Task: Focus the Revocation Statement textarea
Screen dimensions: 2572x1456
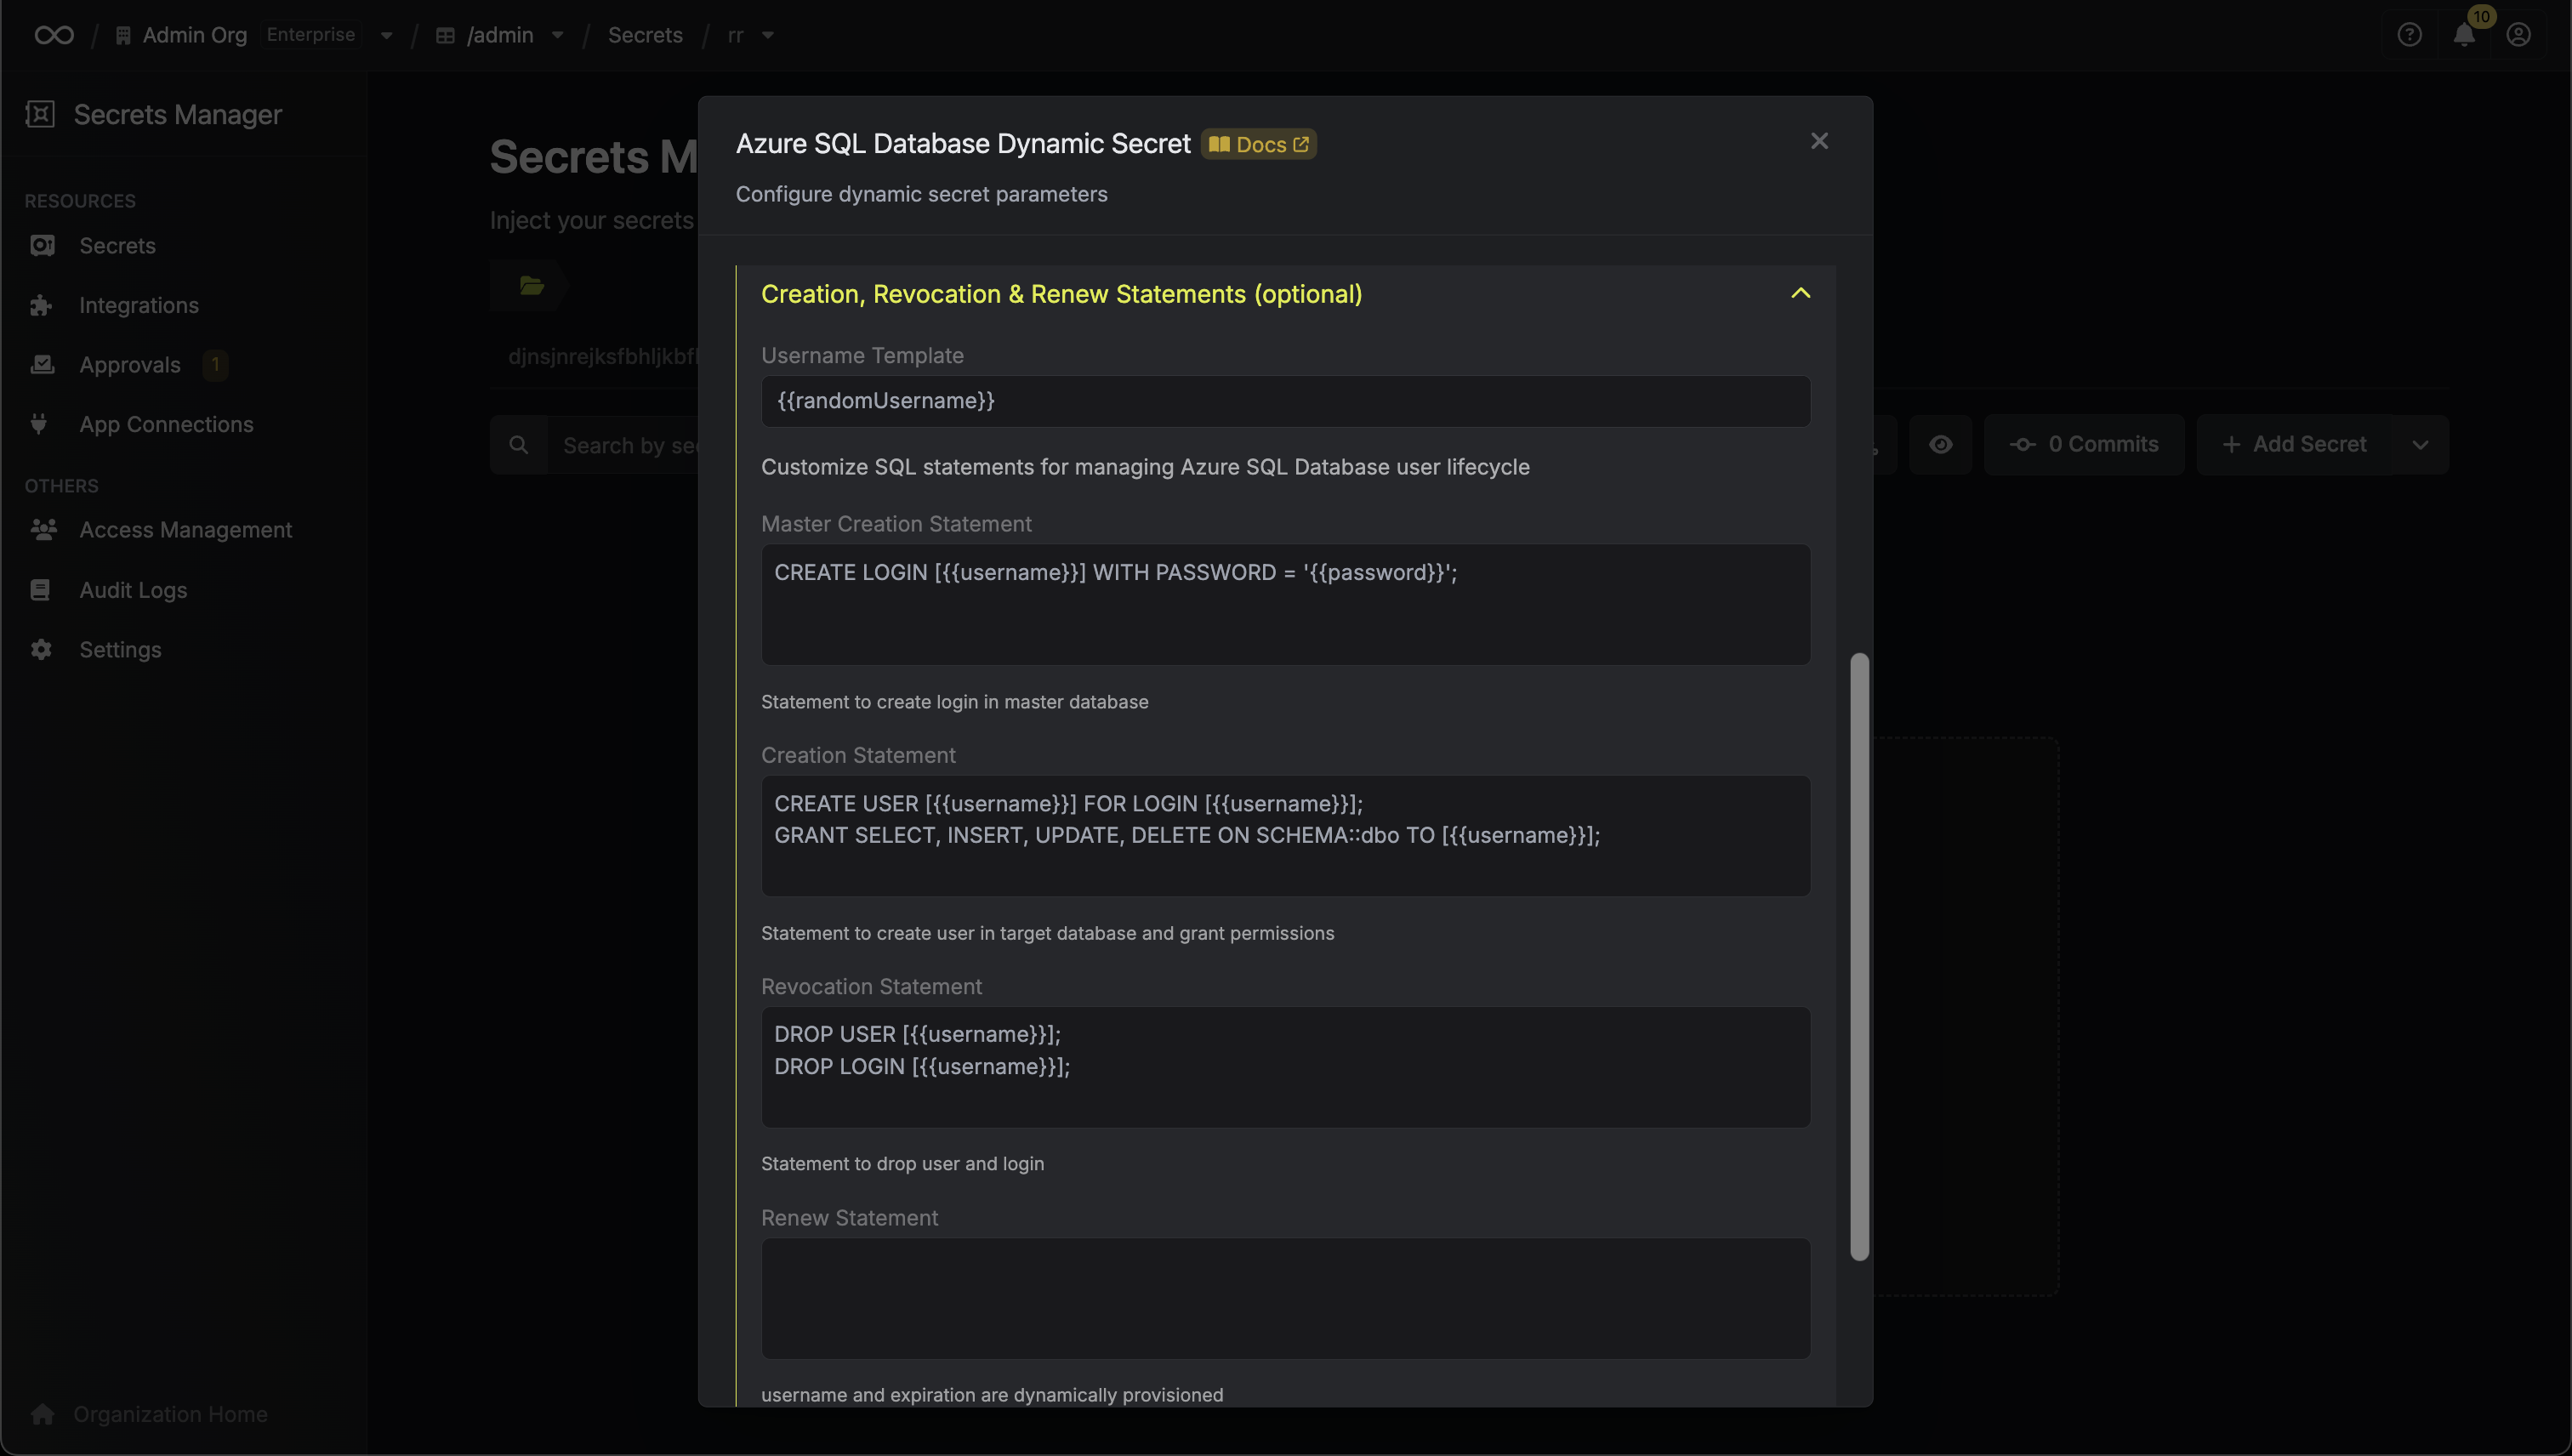Action: pyautogui.click(x=1285, y=1067)
